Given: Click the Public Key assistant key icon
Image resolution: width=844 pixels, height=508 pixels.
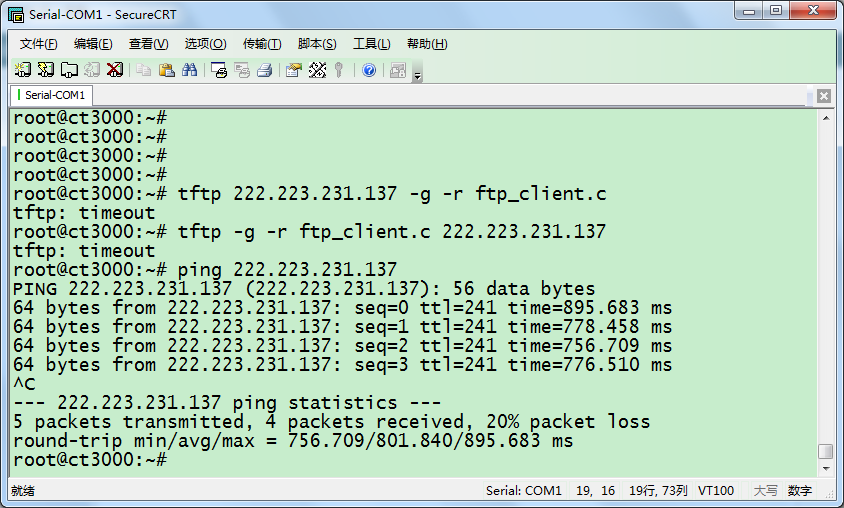Looking at the screenshot, I should [339, 70].
